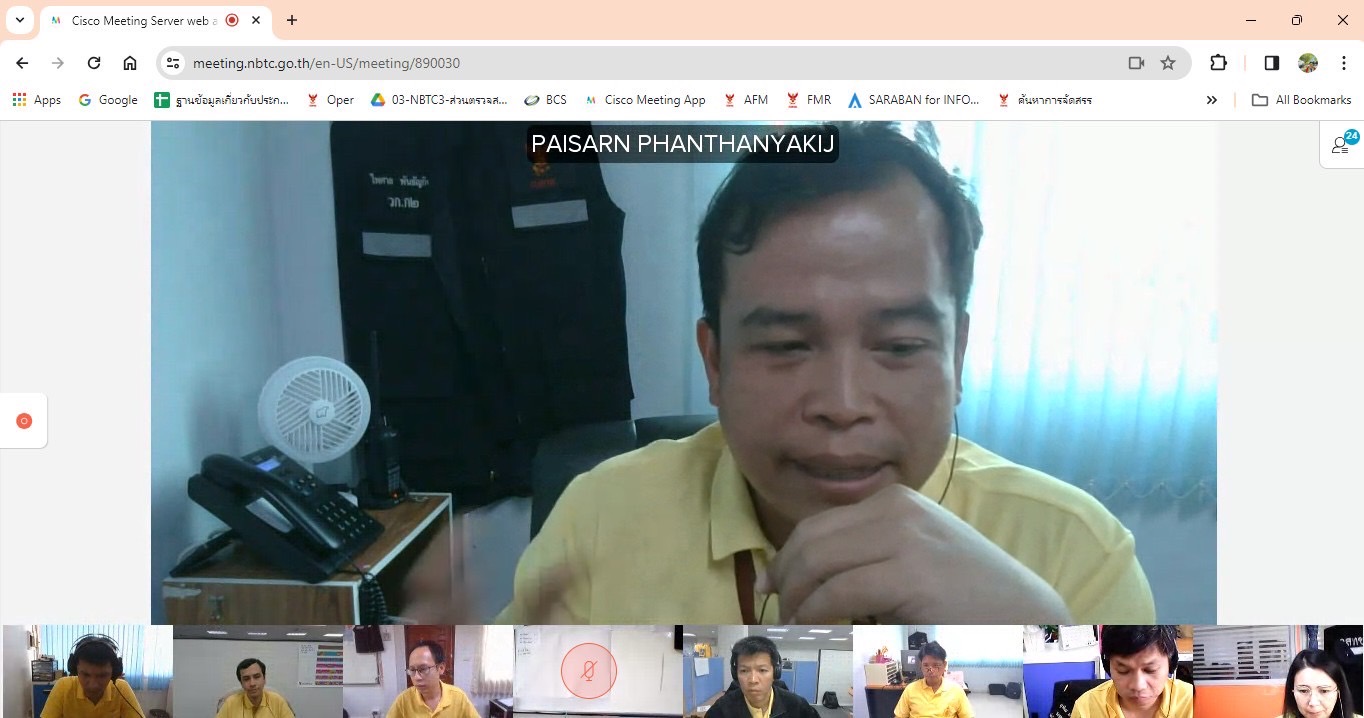Open the FMR bookmark
This screenshot has height=718, width=1364.
[x=808, y=100]
